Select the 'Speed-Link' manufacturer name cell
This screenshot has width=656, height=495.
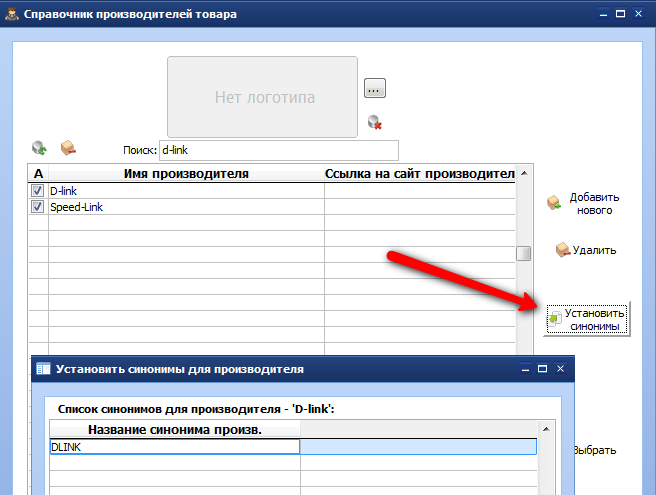[x=186, y=207]
